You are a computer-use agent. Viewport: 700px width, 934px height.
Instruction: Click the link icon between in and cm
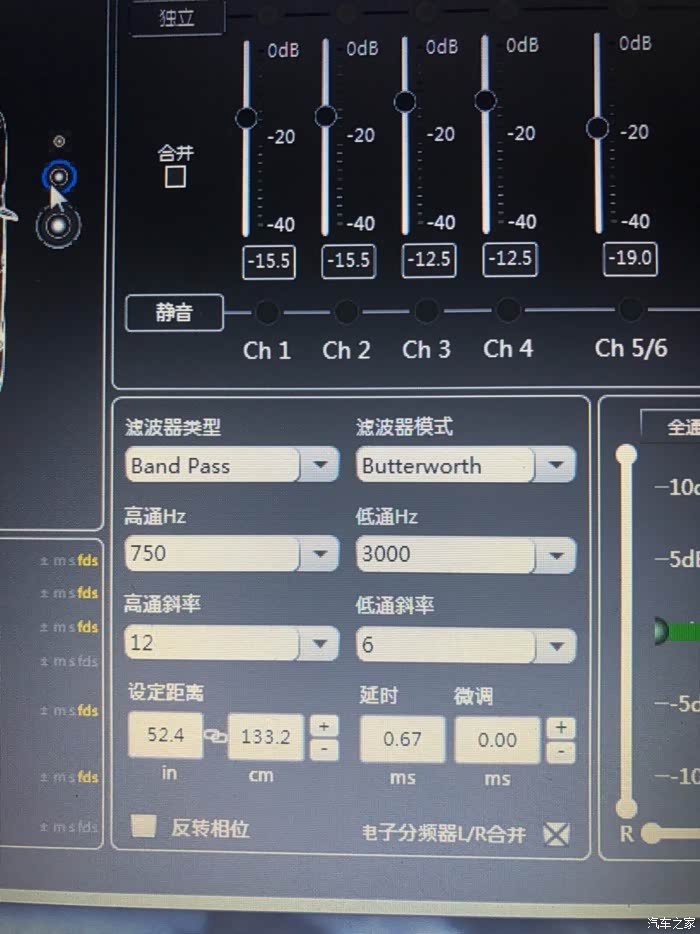pos(215,736)
